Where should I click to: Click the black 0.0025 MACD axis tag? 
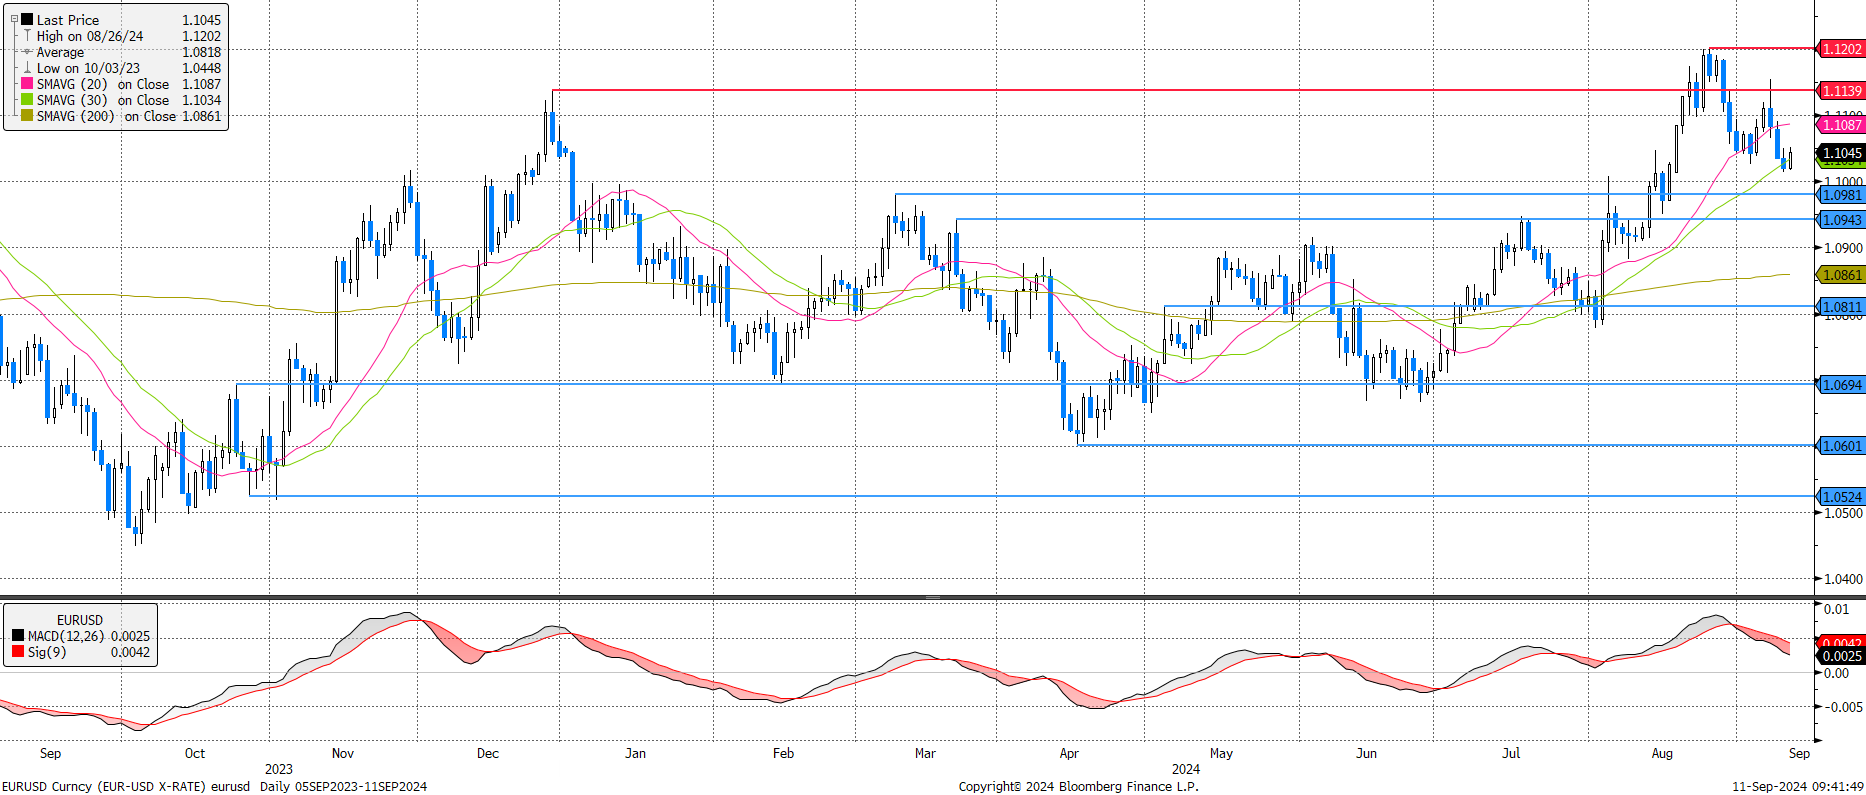pos(1841,655)
